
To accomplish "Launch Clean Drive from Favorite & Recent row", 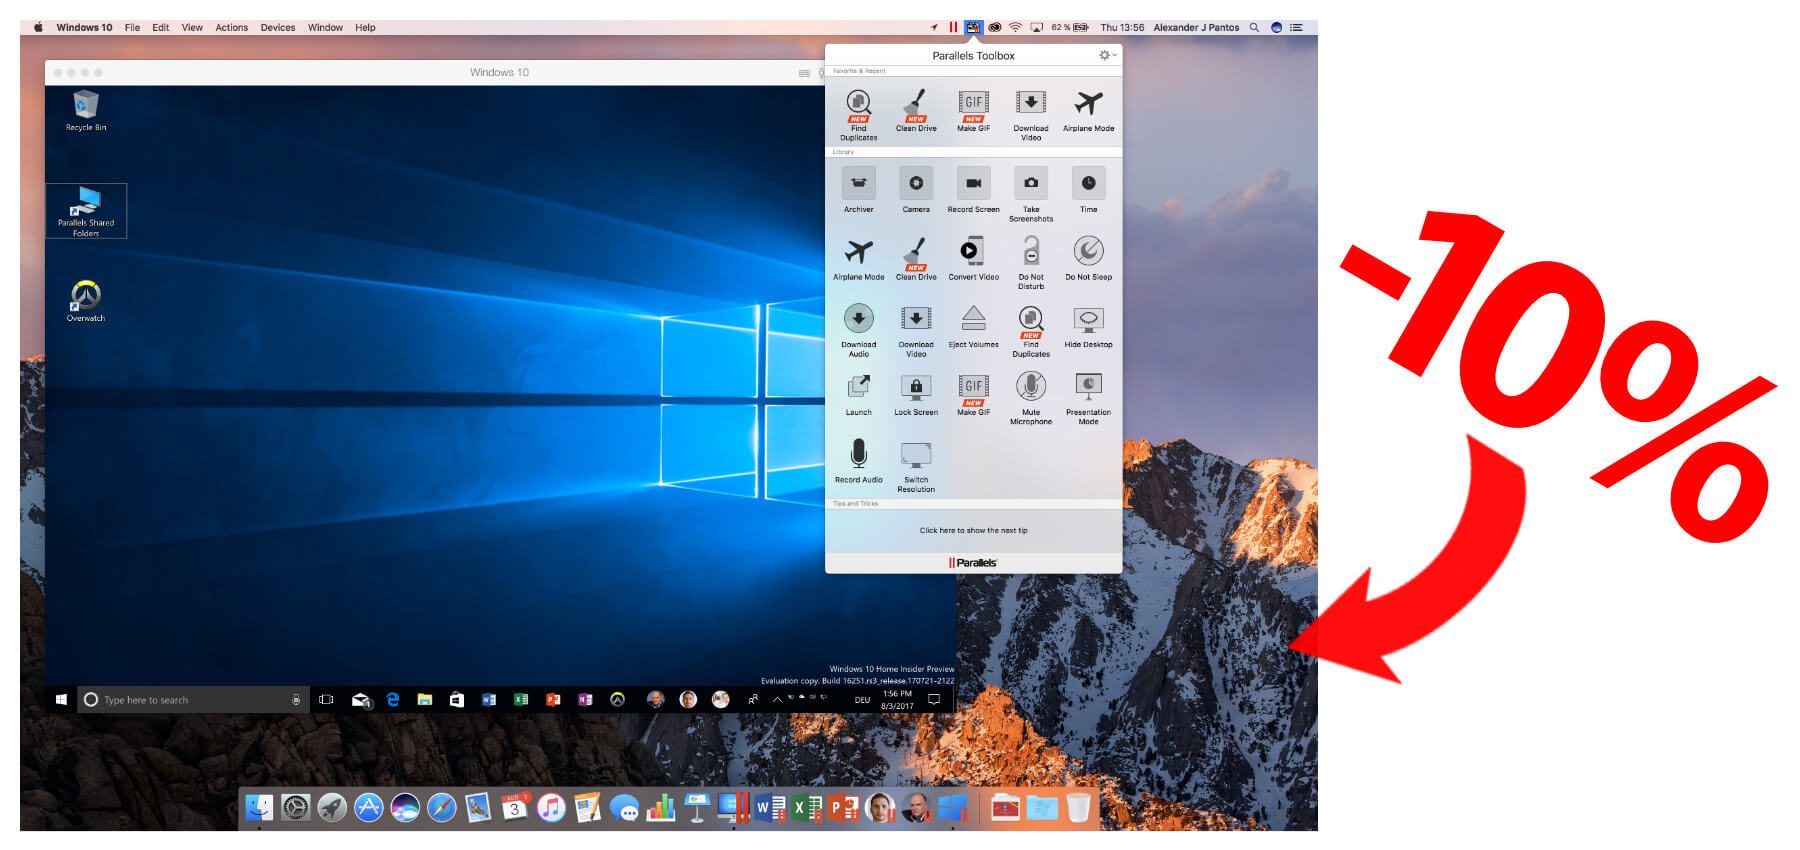I will click(916, 110).
